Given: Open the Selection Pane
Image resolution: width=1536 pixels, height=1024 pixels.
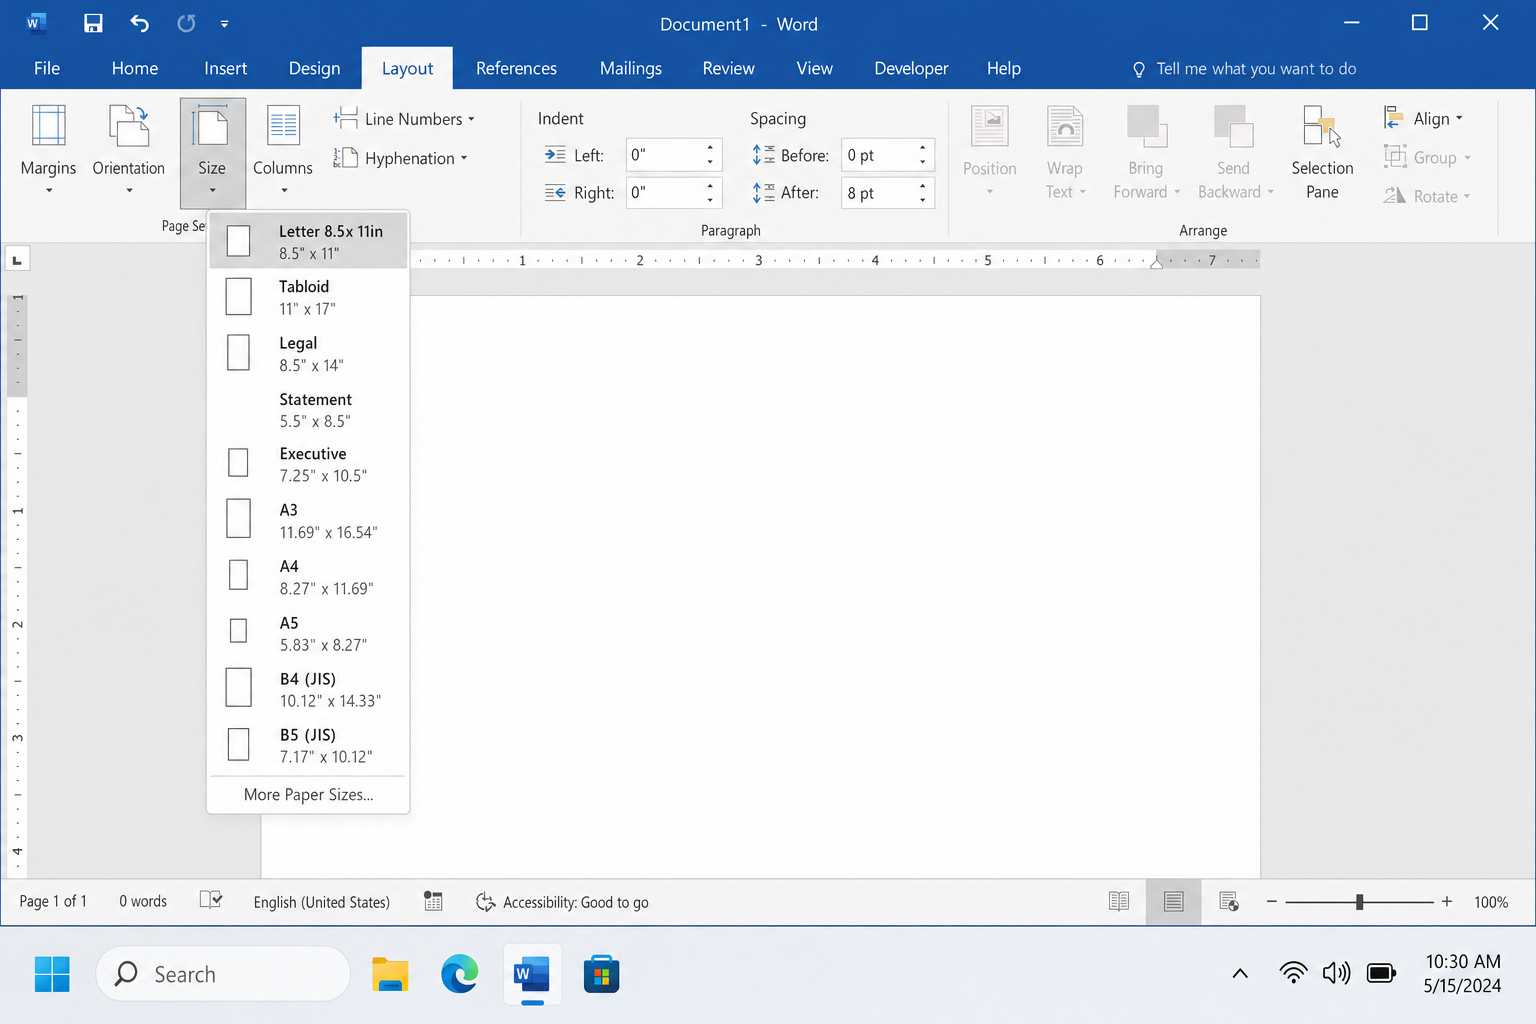Looking at the screenshot, I should pos(1322,152).
